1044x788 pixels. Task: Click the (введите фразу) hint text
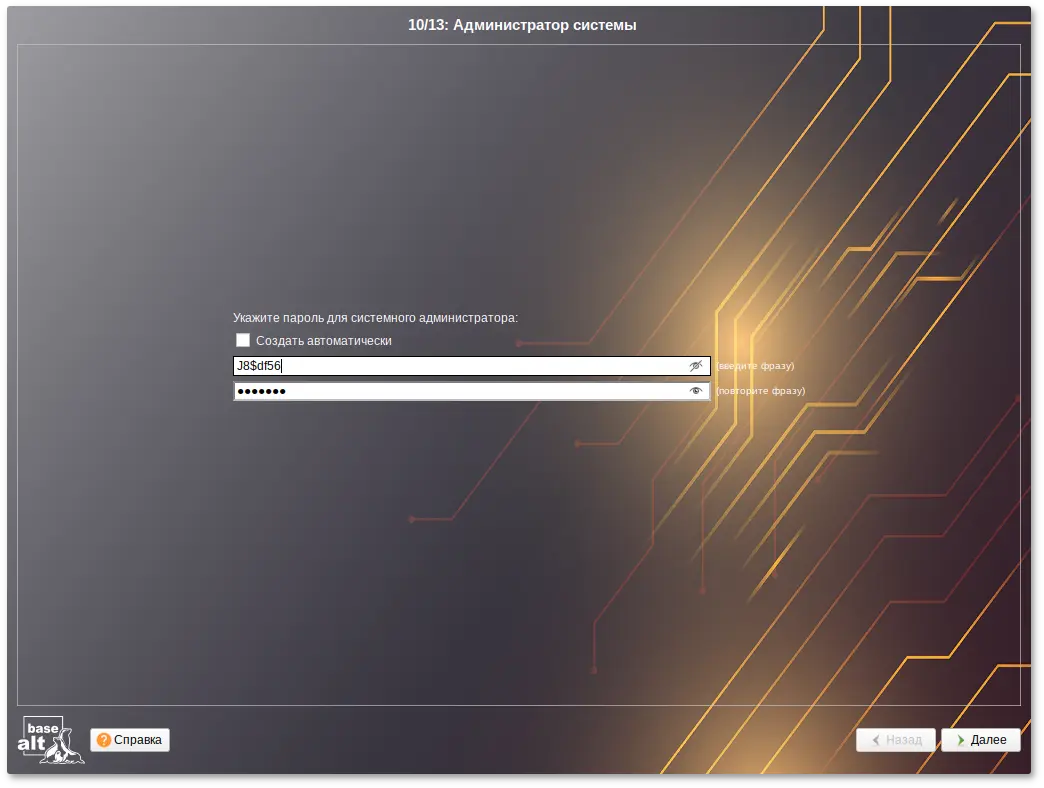click(x=755, y=366)
